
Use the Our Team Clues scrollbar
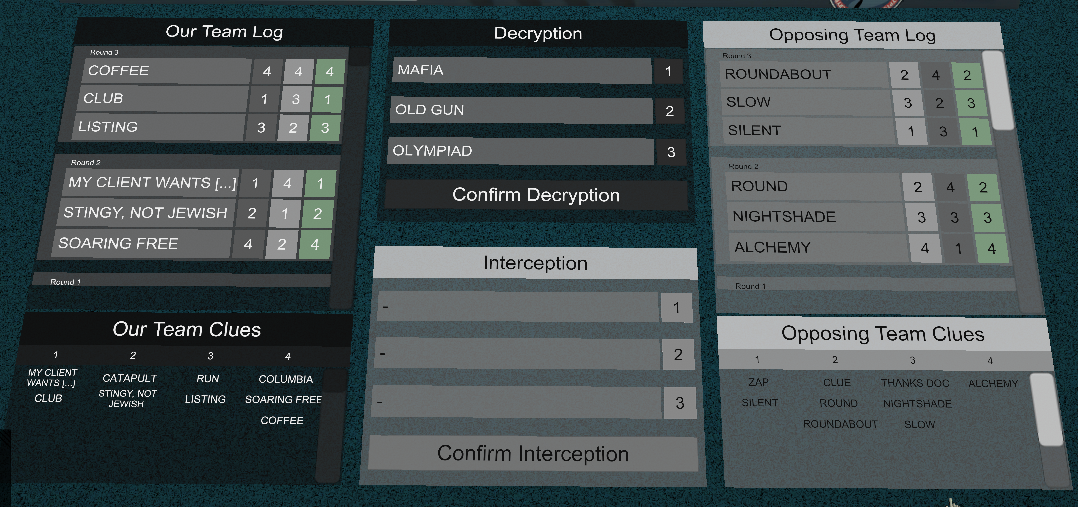click(330, 424)
